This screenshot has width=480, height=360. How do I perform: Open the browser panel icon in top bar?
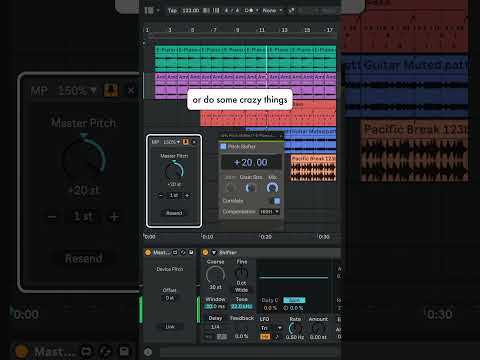[149, 11]
